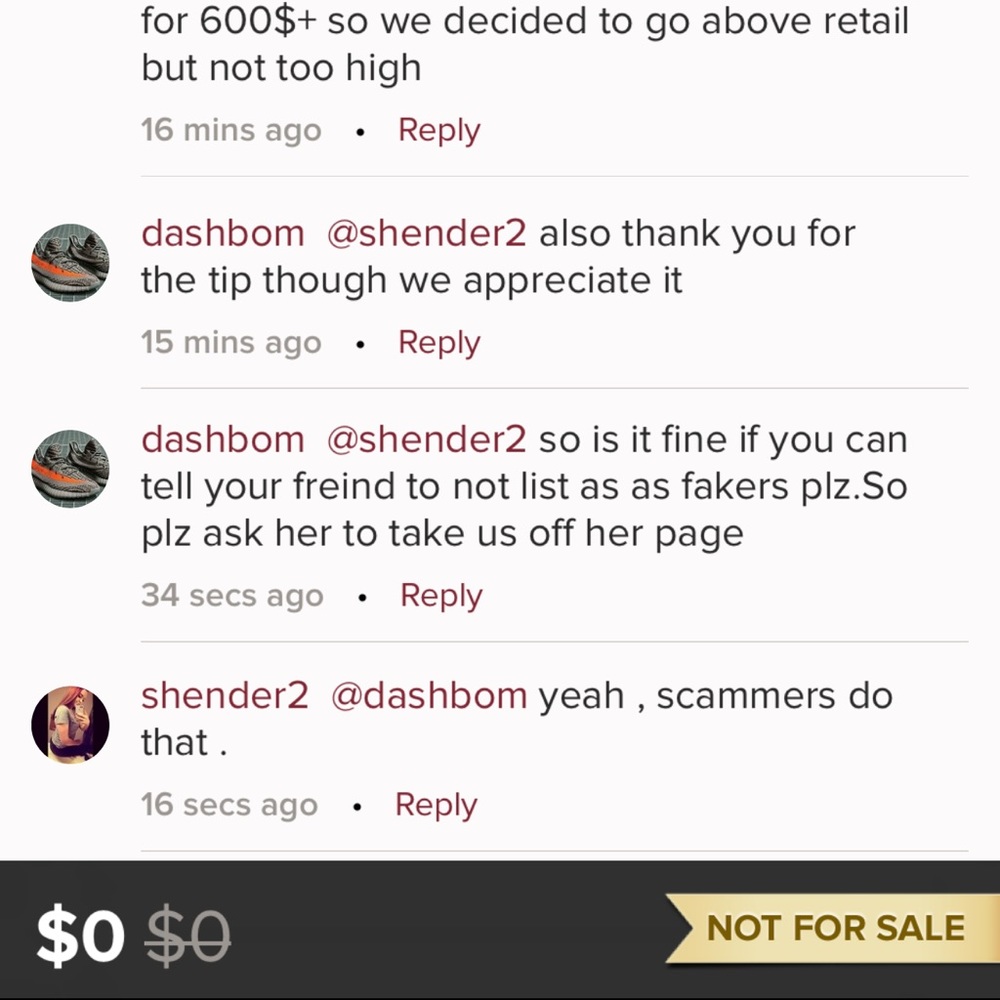Tap the dot separator after 16 mins ago
Image resolution: width=1000 pixels, height=1000 pixels.
point(359,130)
